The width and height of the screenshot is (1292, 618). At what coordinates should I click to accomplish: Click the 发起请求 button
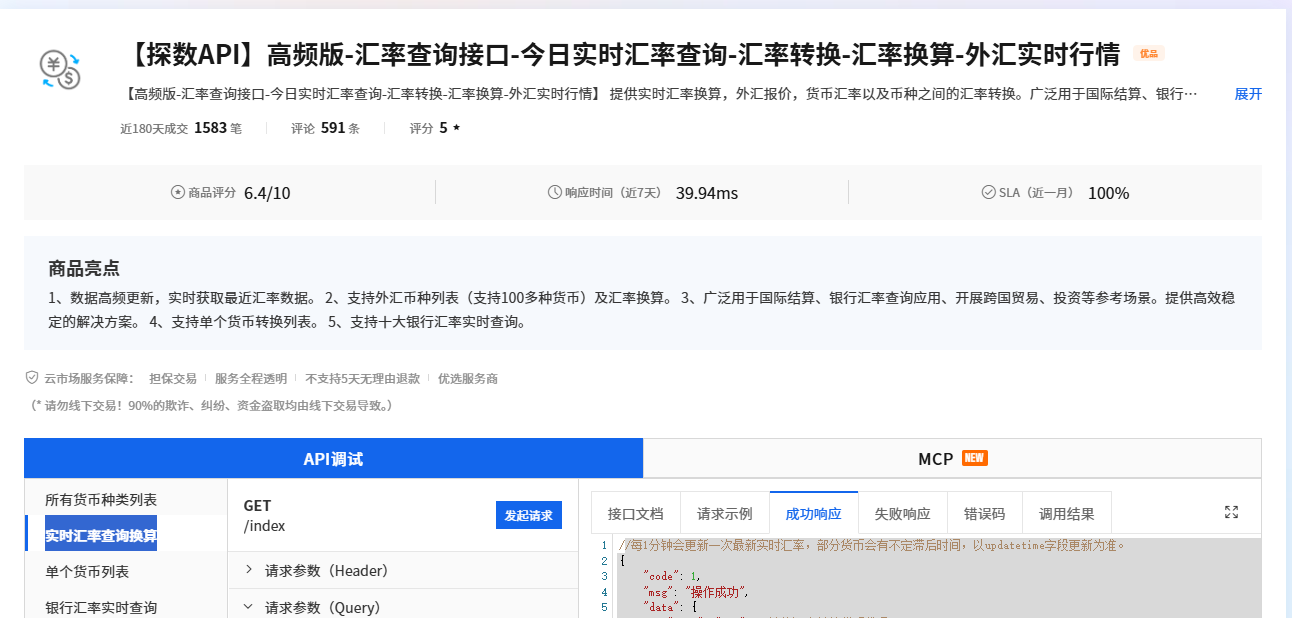pyautogui.click(x=528, y=514)
